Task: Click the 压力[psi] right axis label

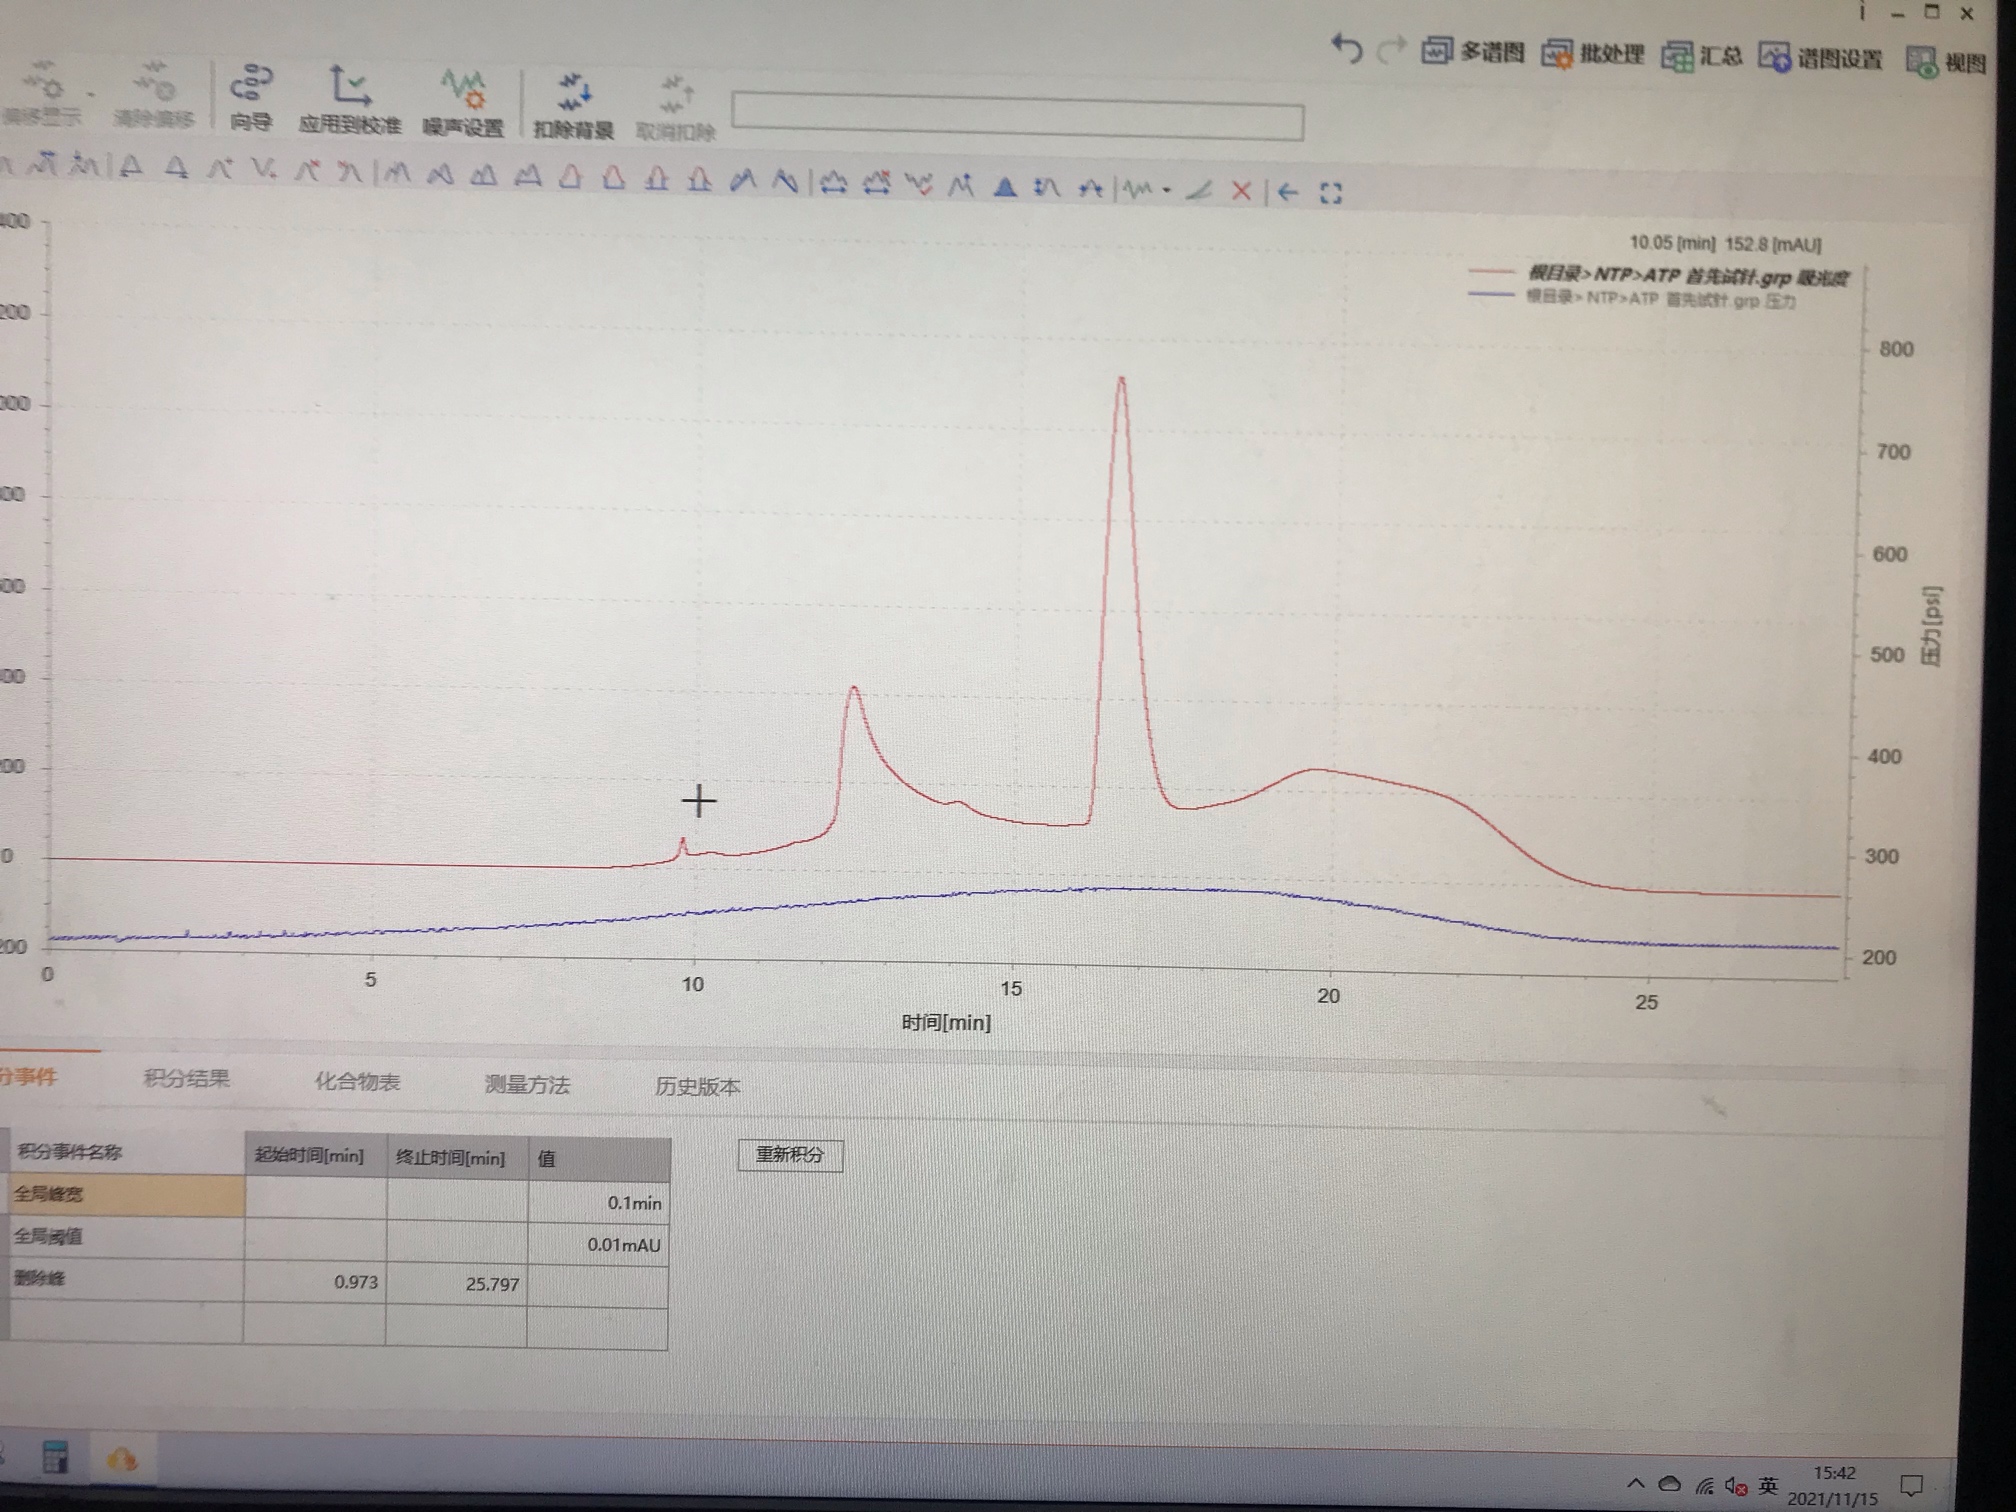Action: click(1931, 626)
